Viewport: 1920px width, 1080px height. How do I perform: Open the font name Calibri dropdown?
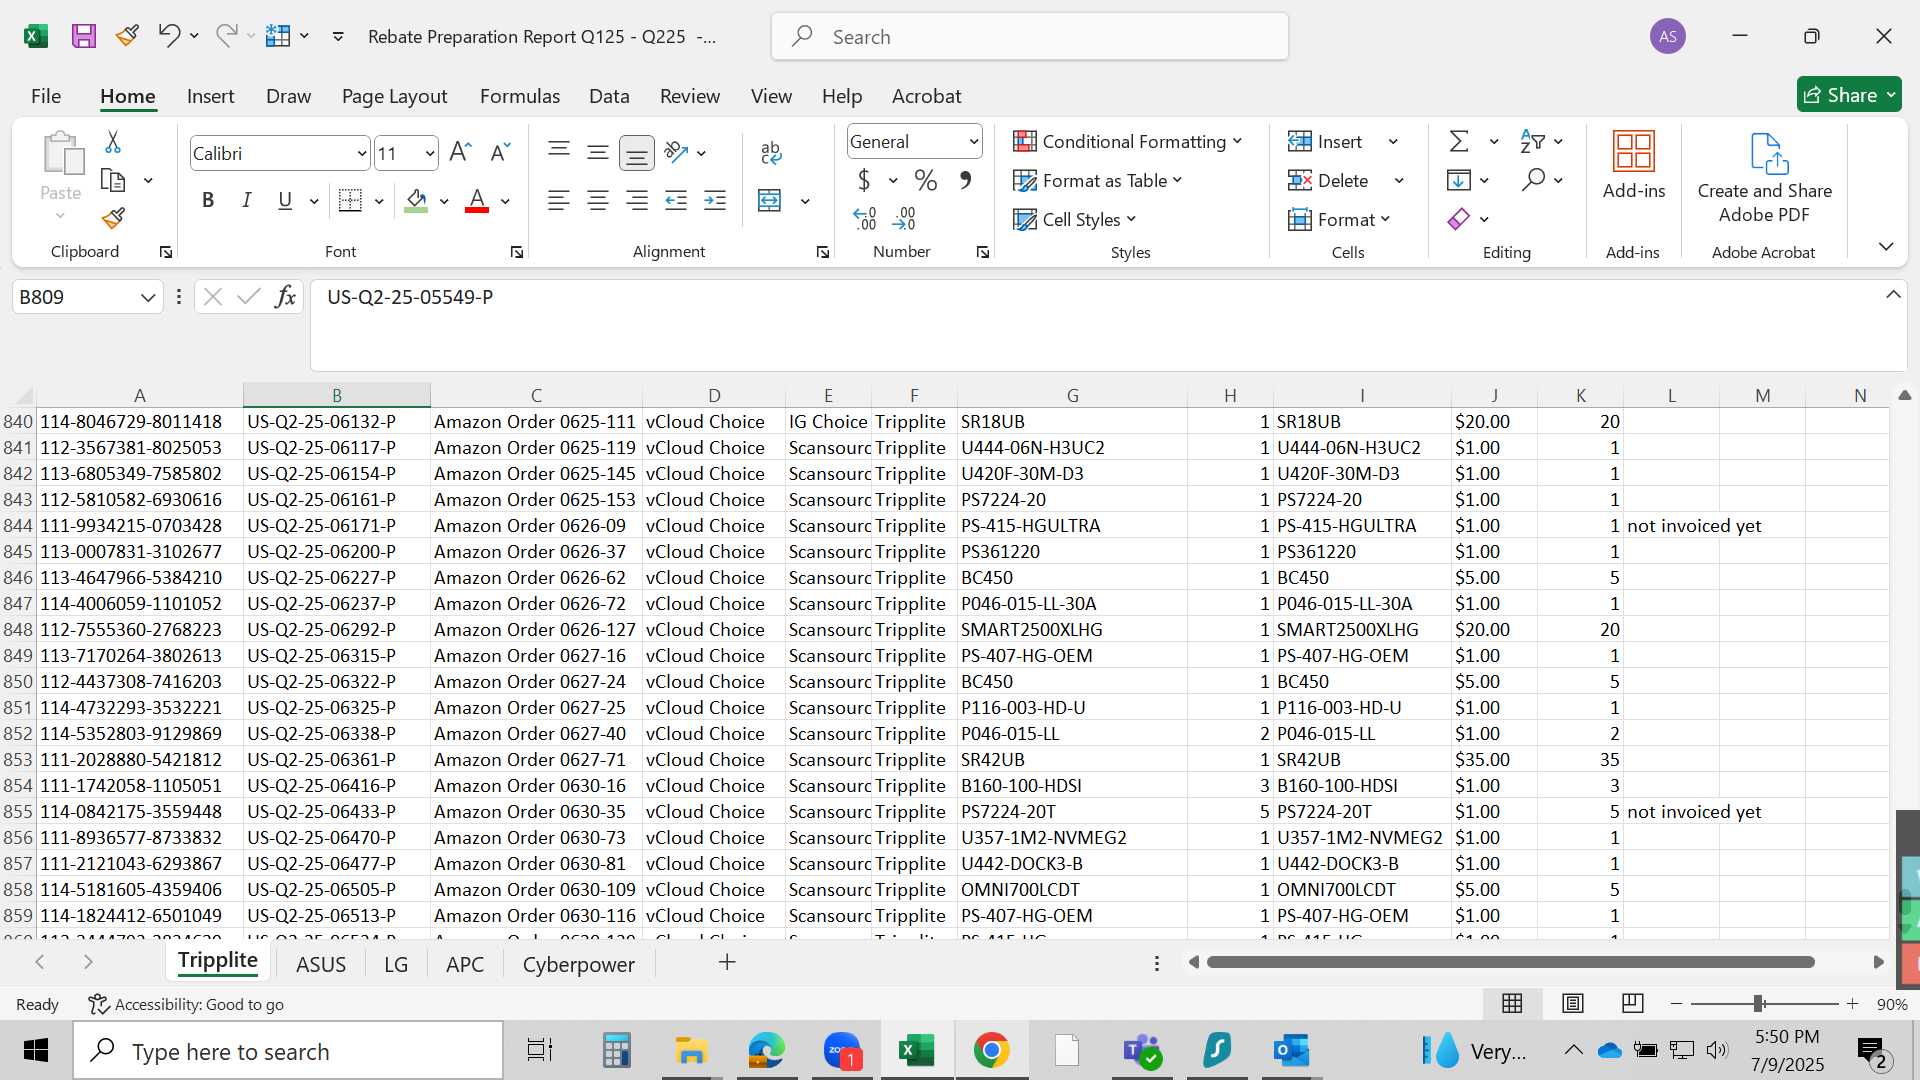click(x=361, y=154)
